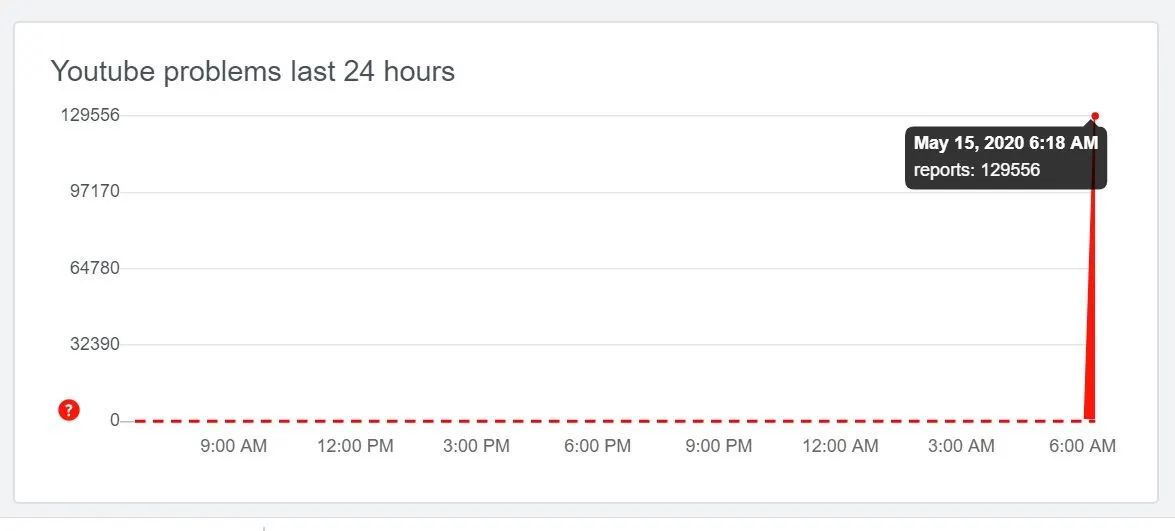Screen dimensions: 1175x531
Task: Click the red data point at the peak
Action: click(1095, 116)
